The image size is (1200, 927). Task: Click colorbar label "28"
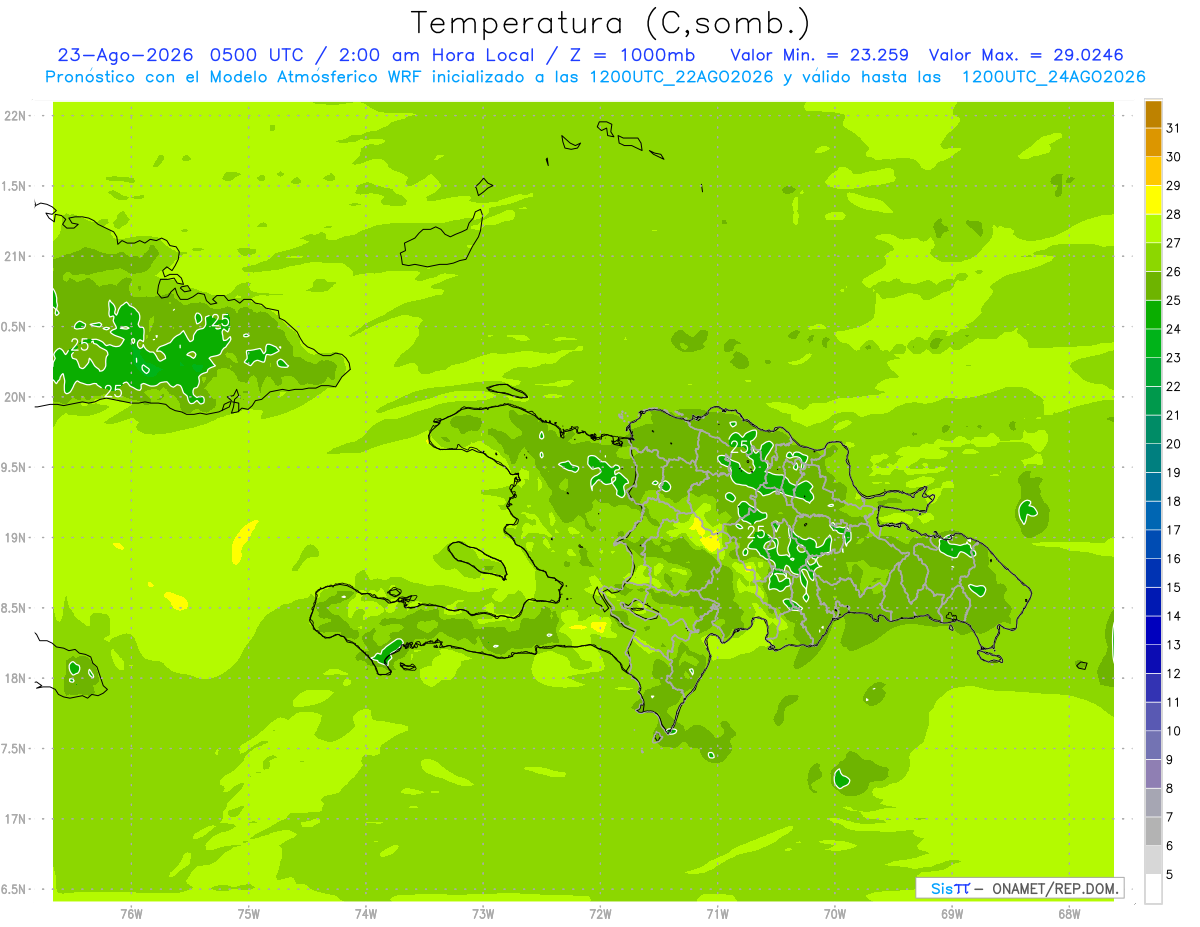pos(1174,214)
